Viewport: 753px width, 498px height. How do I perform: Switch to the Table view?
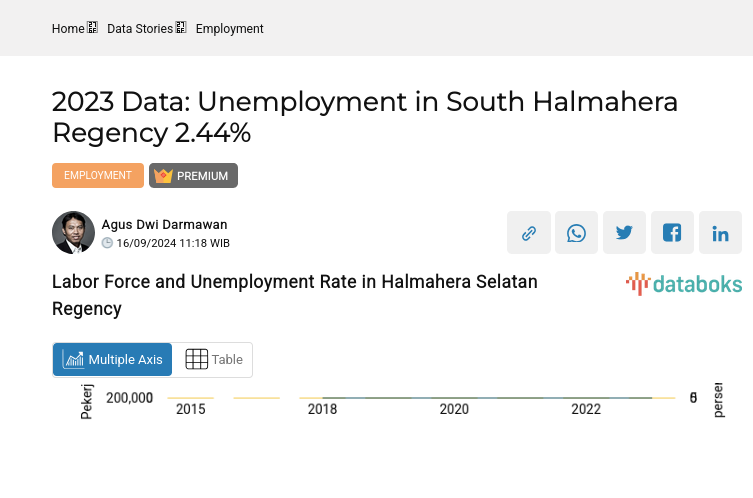[214, 360]
